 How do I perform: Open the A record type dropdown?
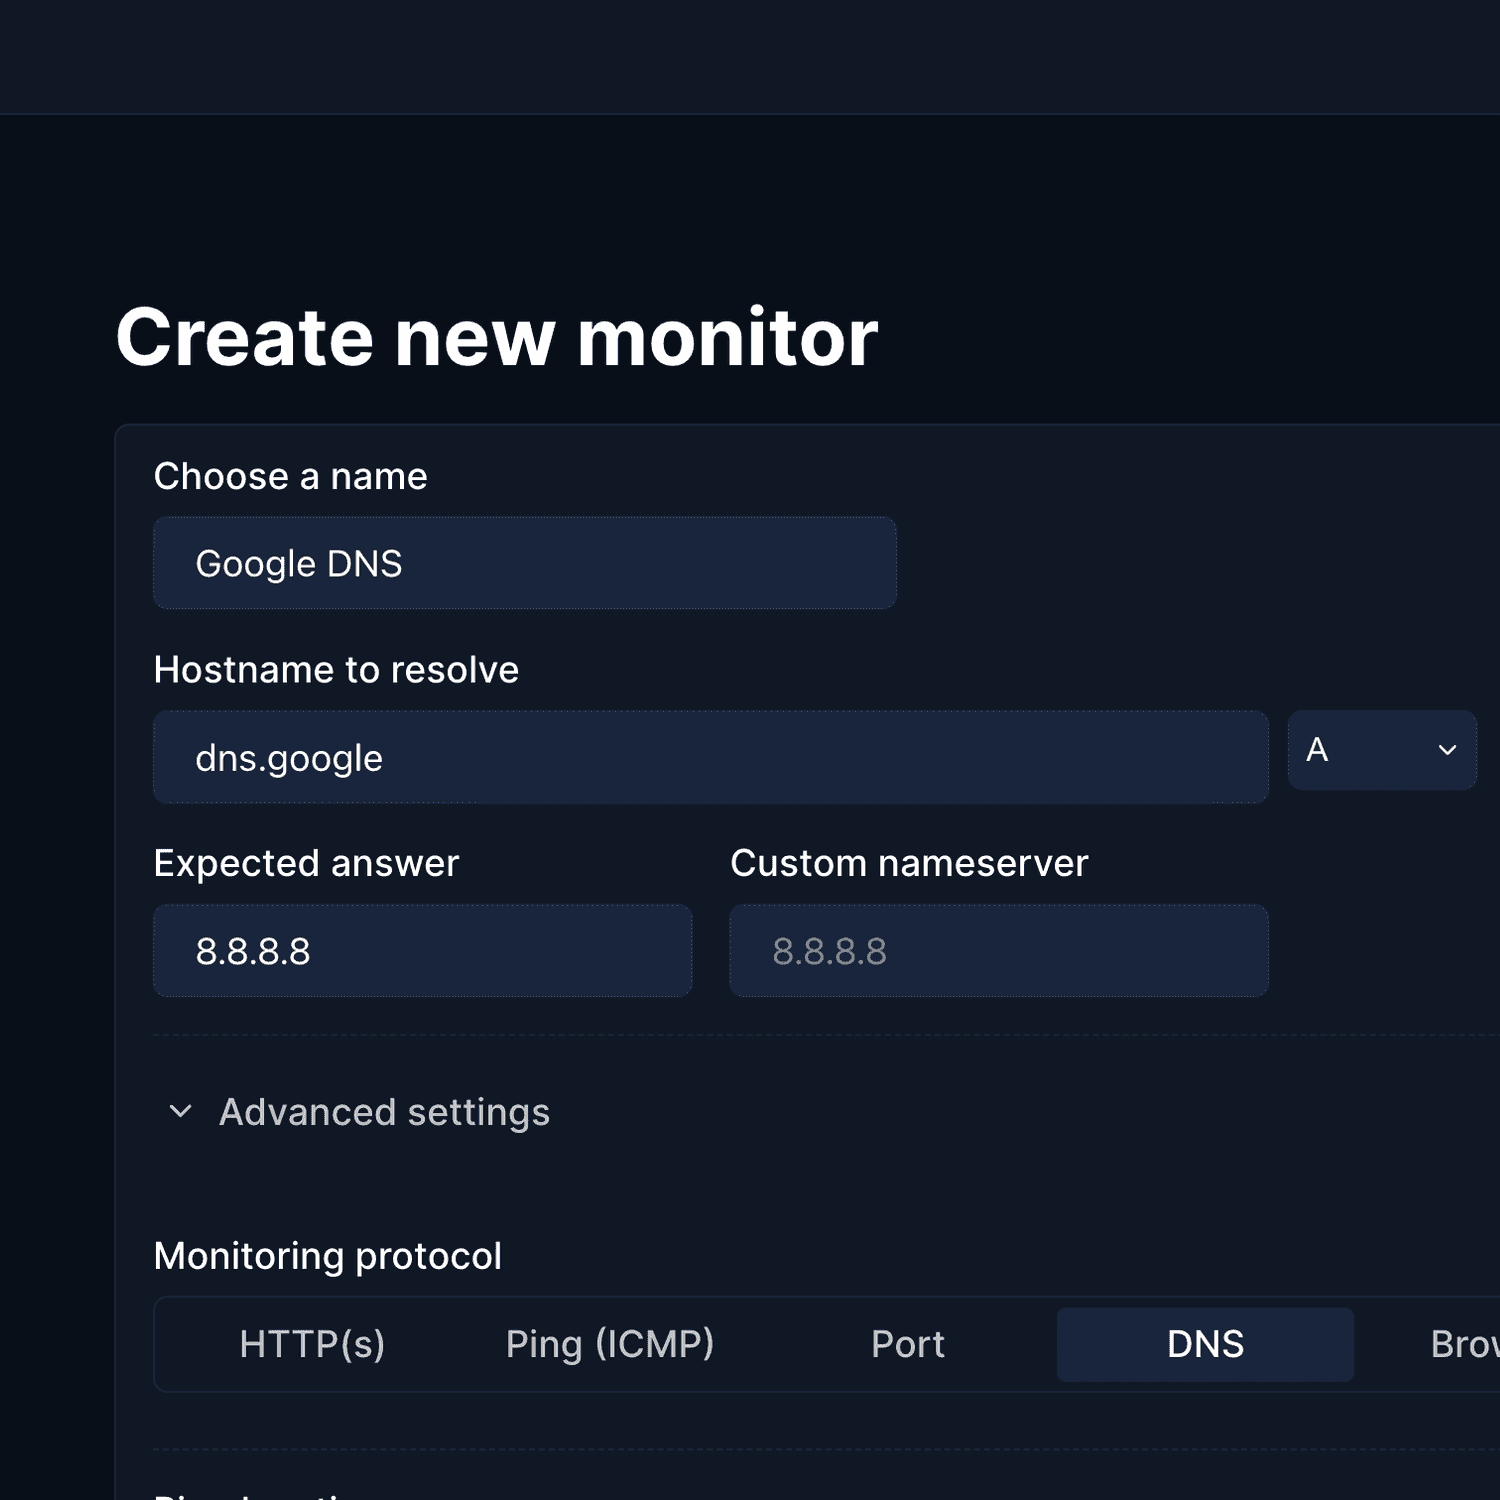pyautogui.click(x=1381, y=750)
